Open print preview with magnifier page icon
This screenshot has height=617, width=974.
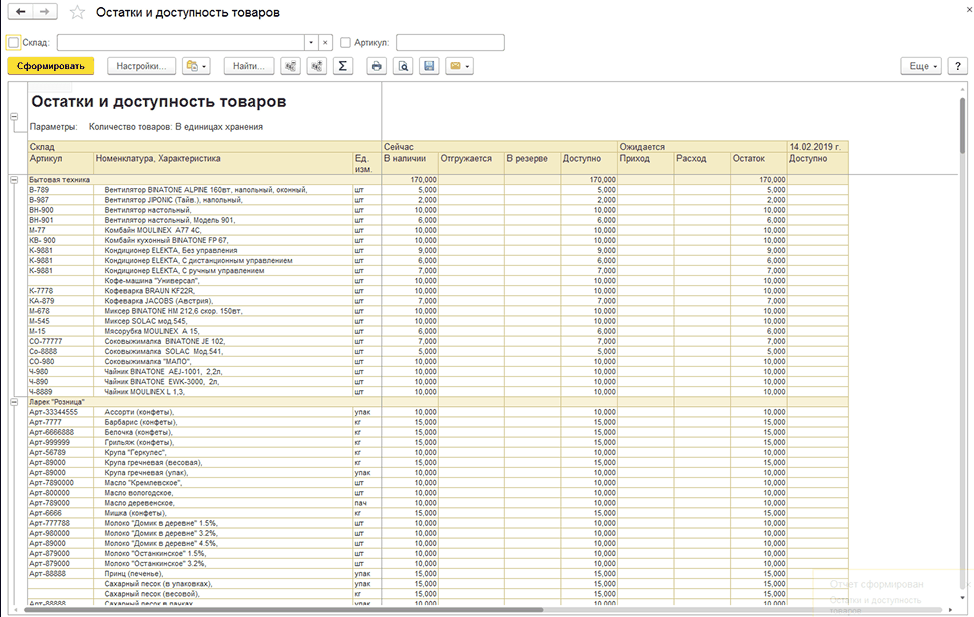click(403, 66)
